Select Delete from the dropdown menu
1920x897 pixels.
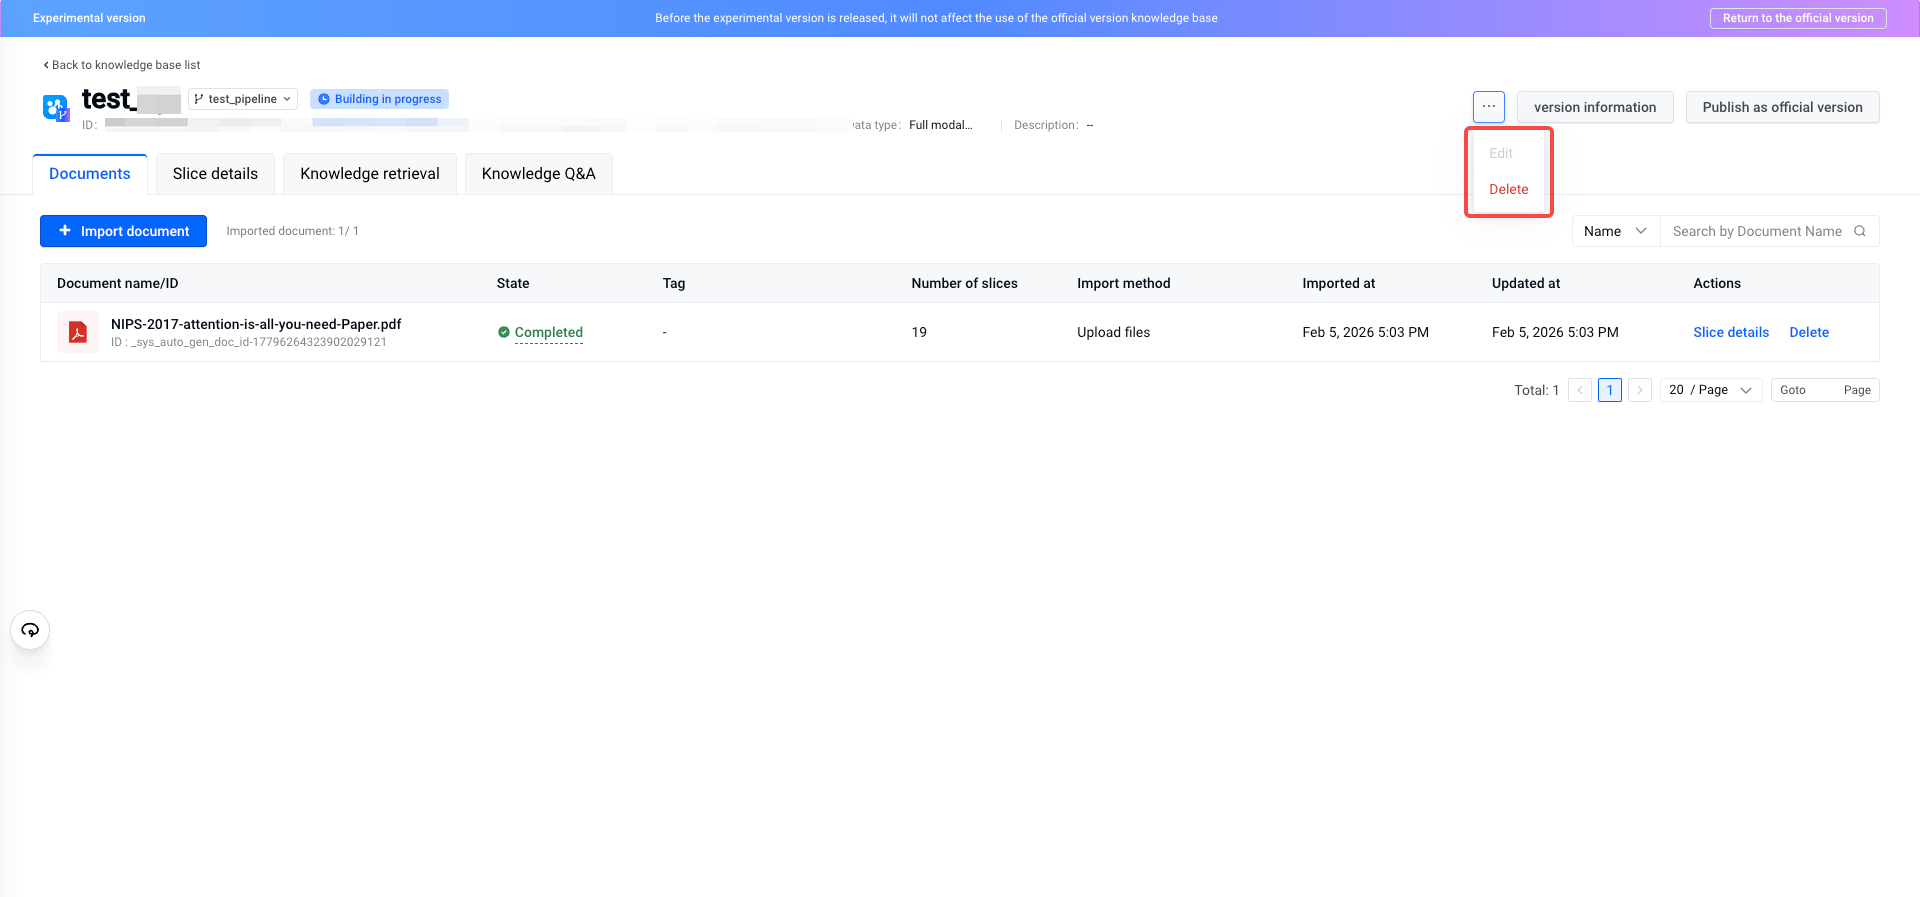click(1508, 189)
